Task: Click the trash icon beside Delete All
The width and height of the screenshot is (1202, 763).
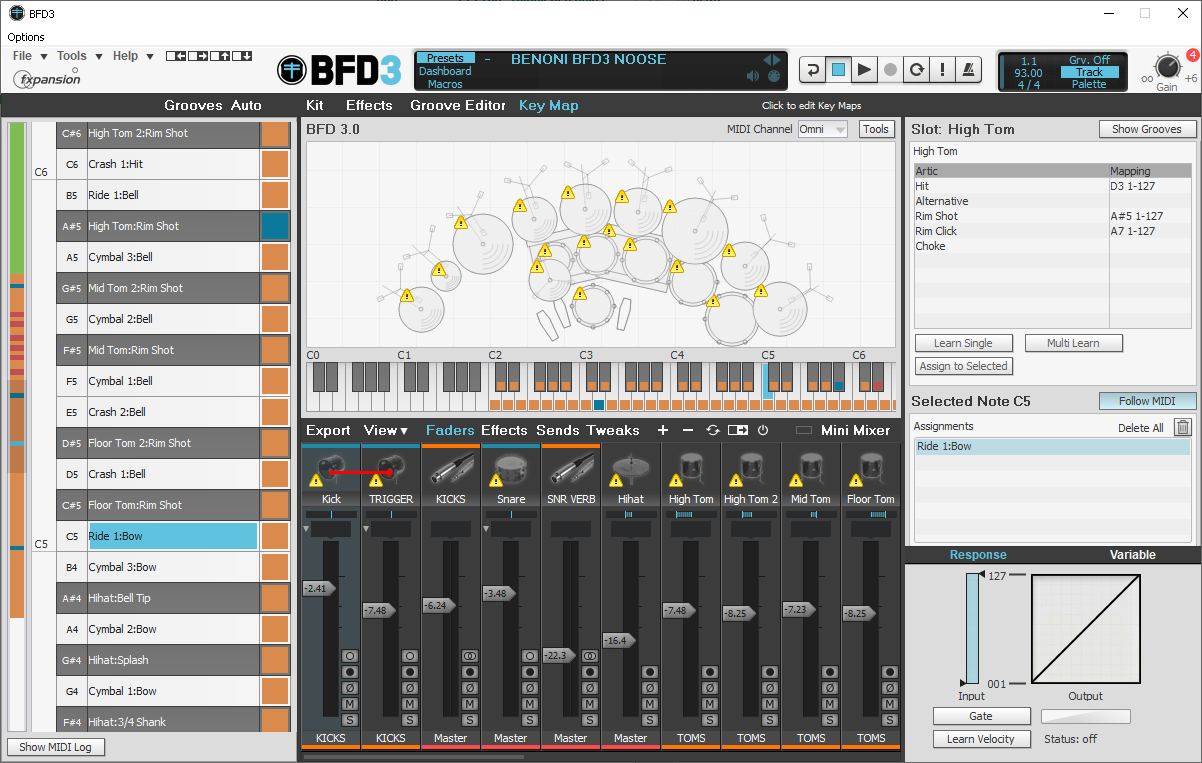Action: [x=1182, y=427]
